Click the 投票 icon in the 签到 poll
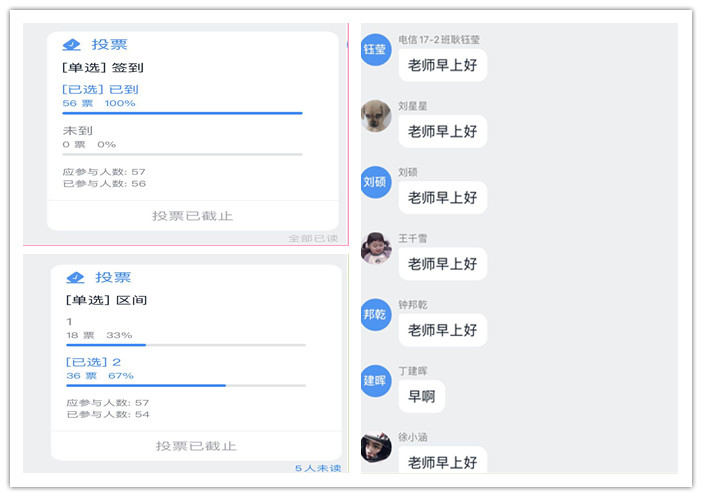The height and width of the screenshot is (497, 702). coord(71,44)
